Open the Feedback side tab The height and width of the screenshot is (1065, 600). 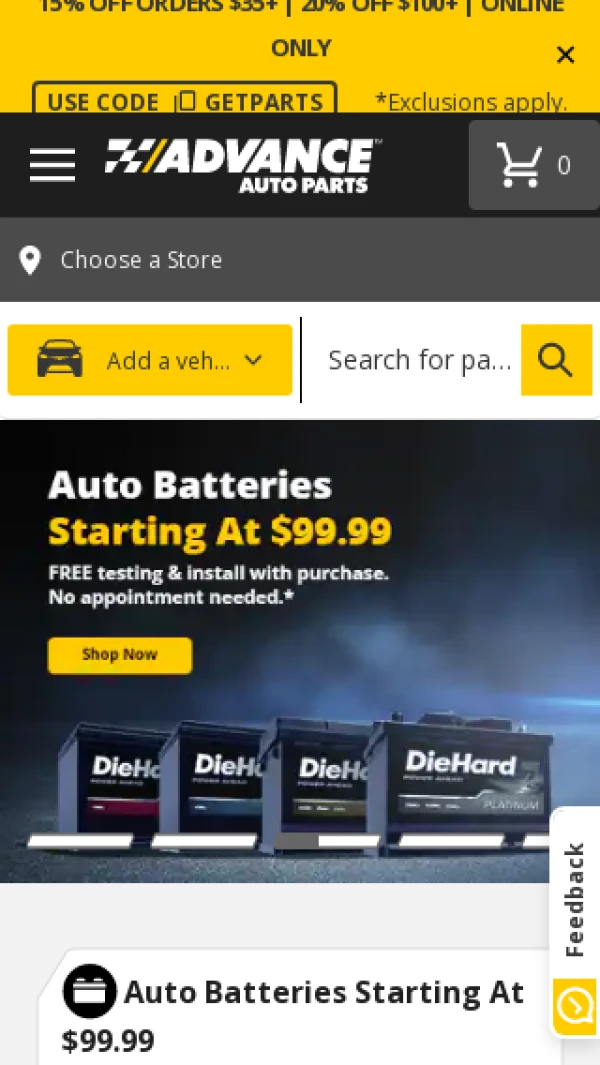coord(575,900)
